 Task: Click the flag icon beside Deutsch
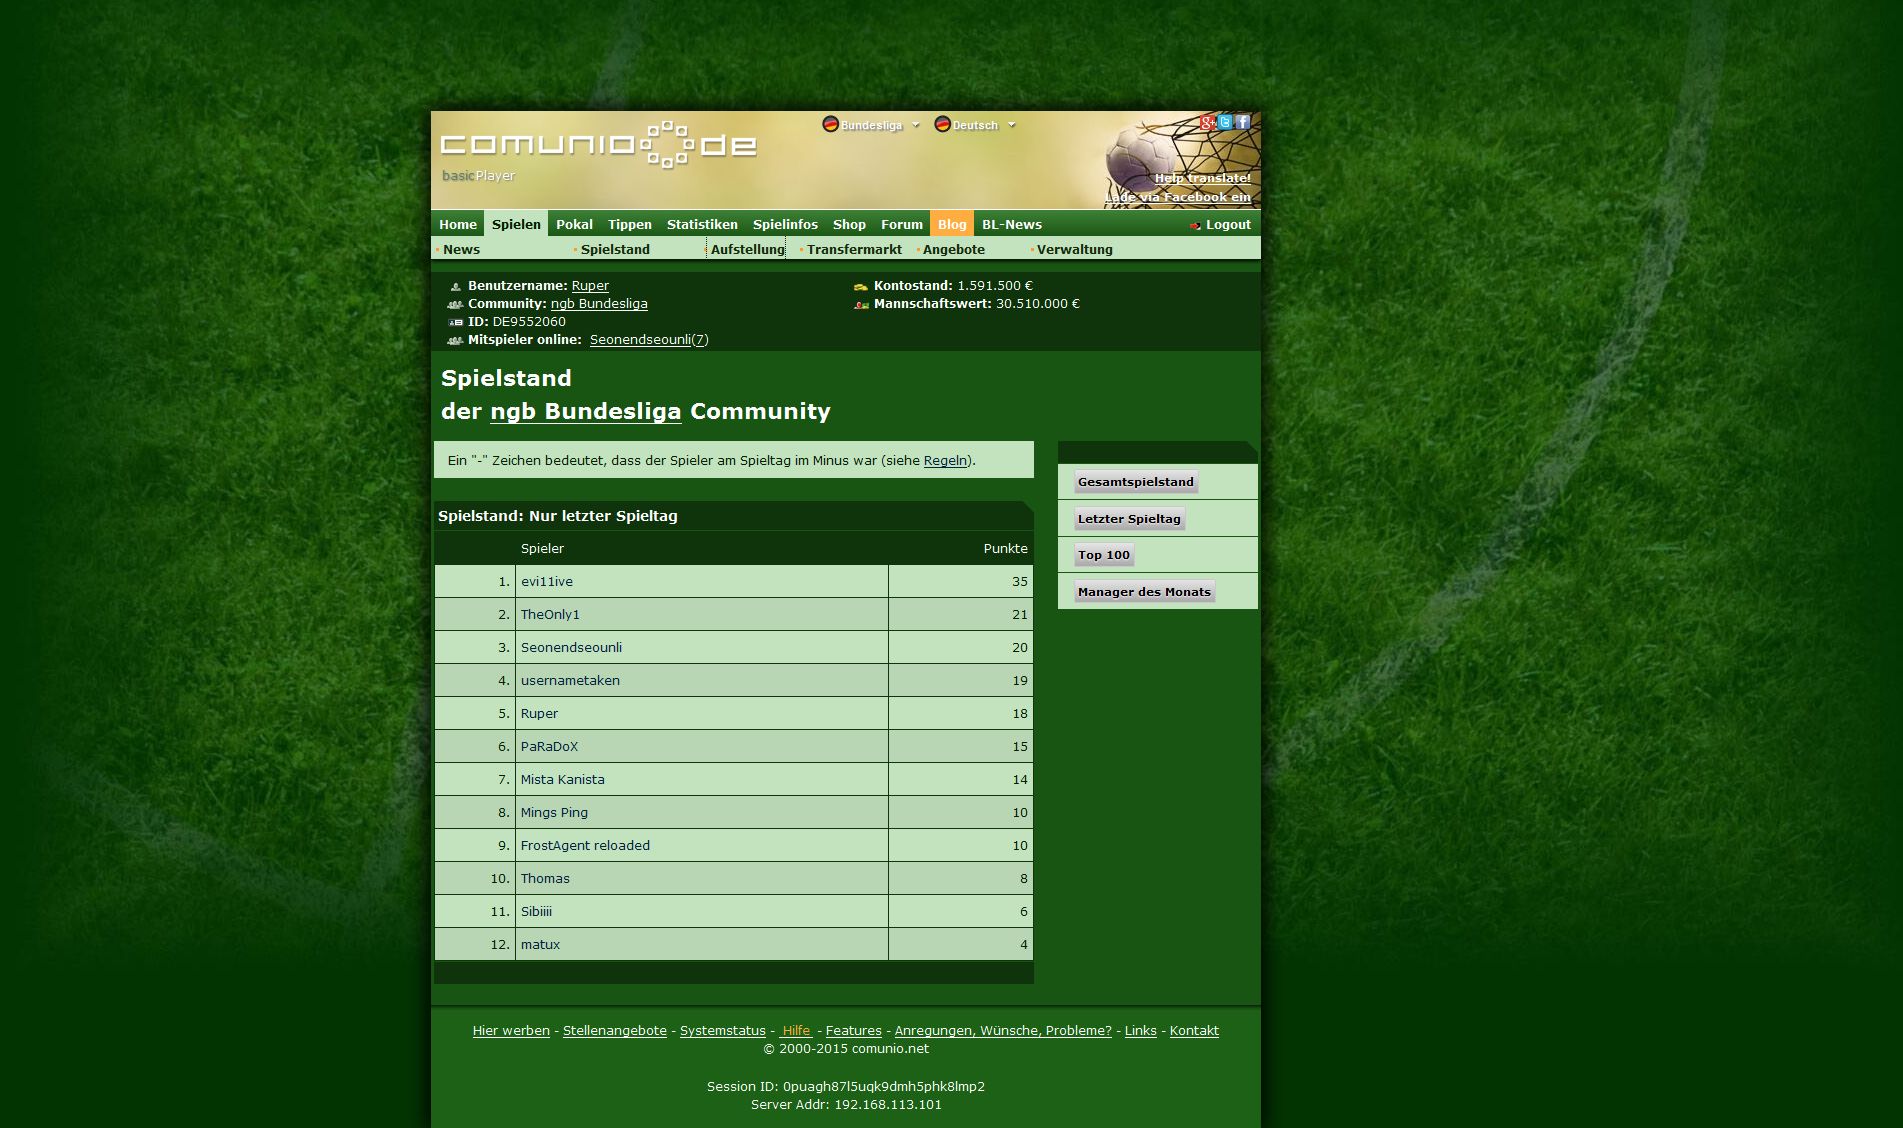point(942,124)
